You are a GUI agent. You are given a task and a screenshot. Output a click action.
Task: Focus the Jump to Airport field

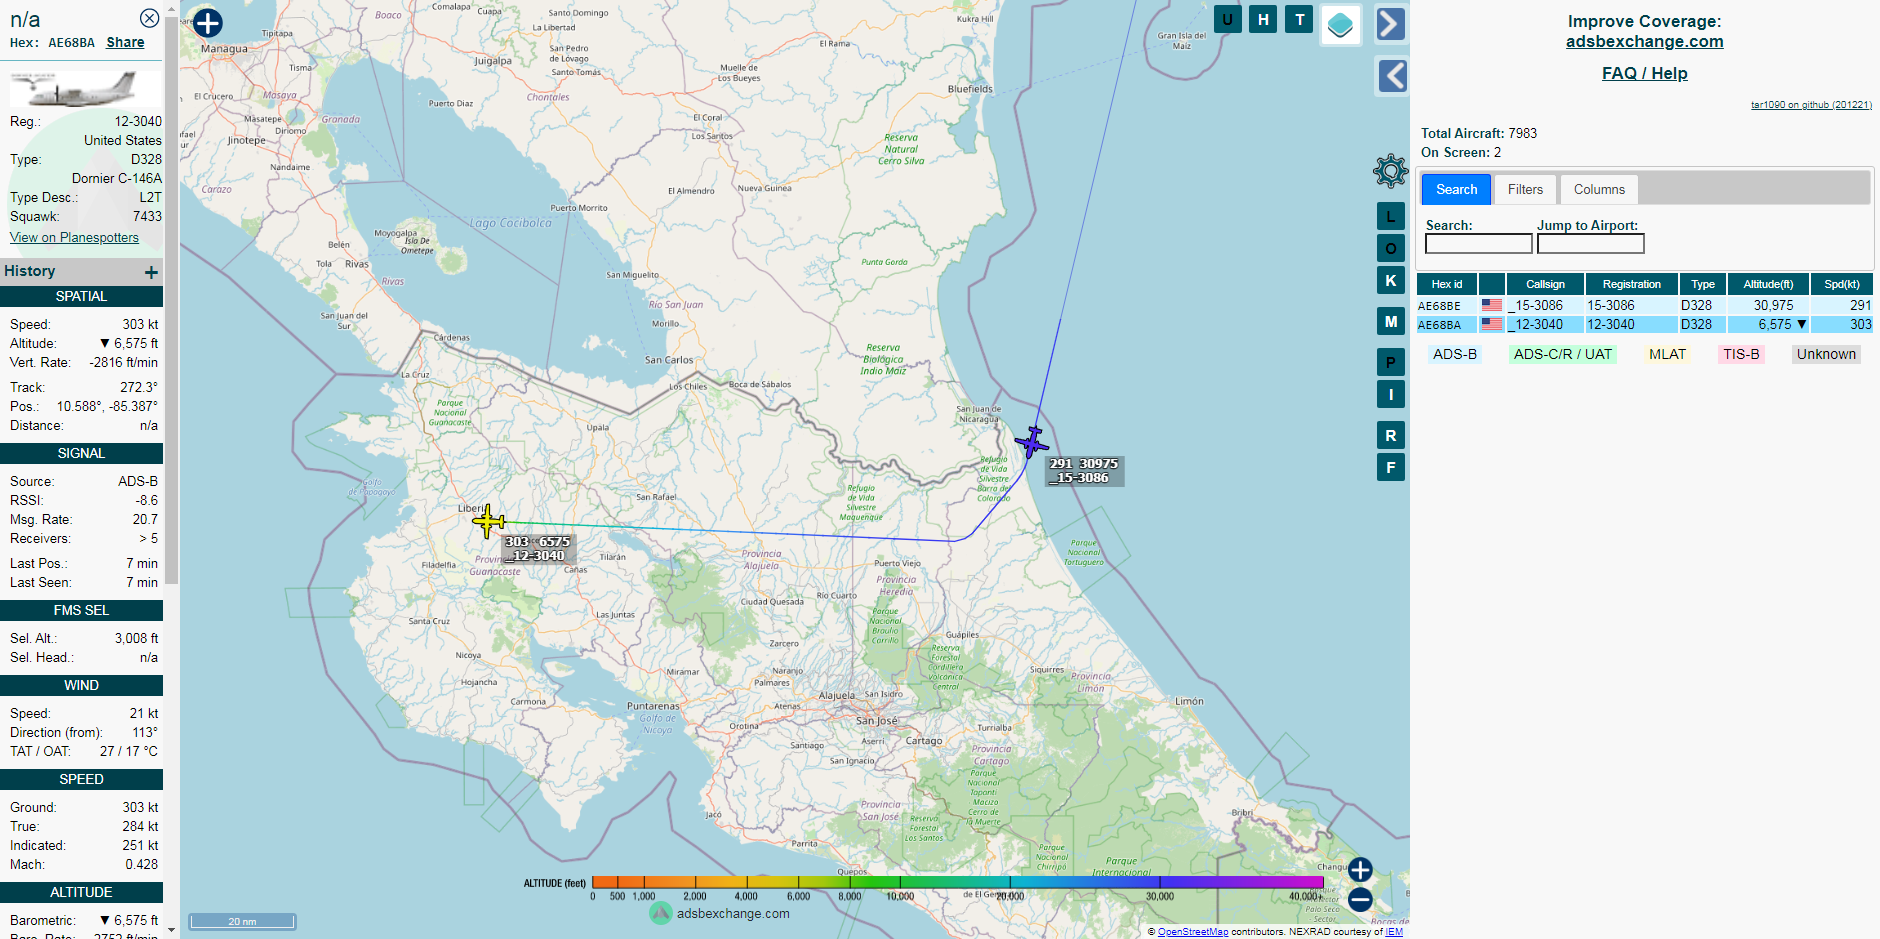pos(1590,244)
